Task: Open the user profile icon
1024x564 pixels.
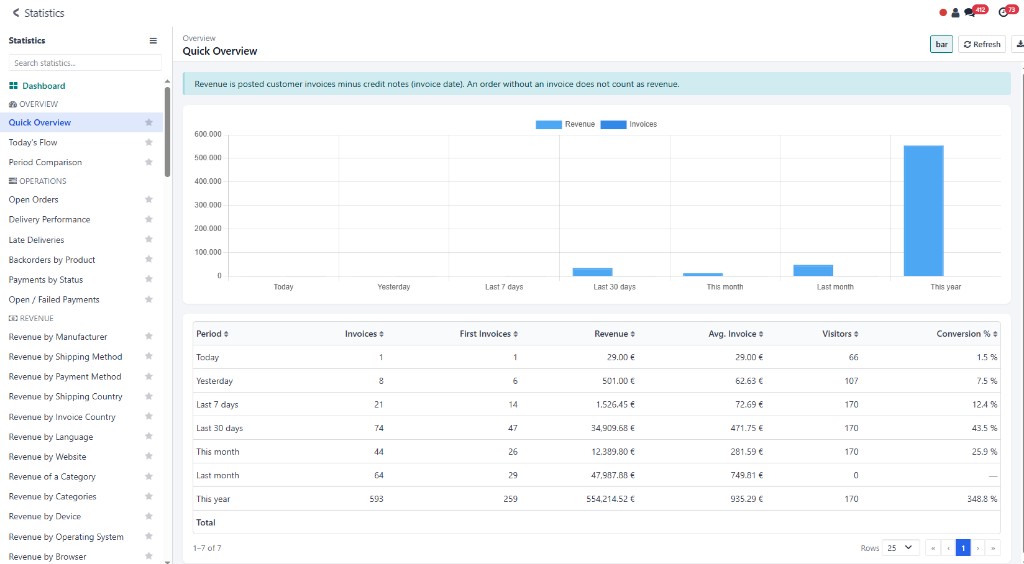Action: pos(955,12)
